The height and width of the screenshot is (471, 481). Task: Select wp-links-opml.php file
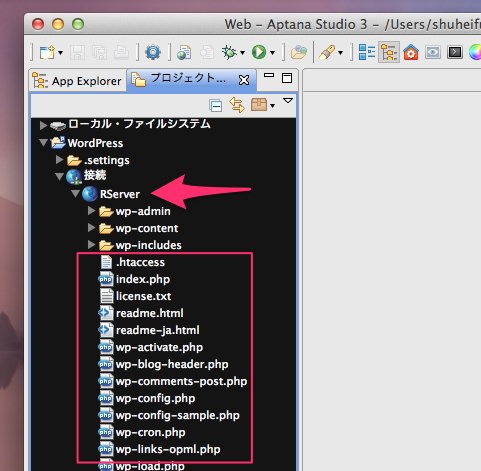[168, 449]
